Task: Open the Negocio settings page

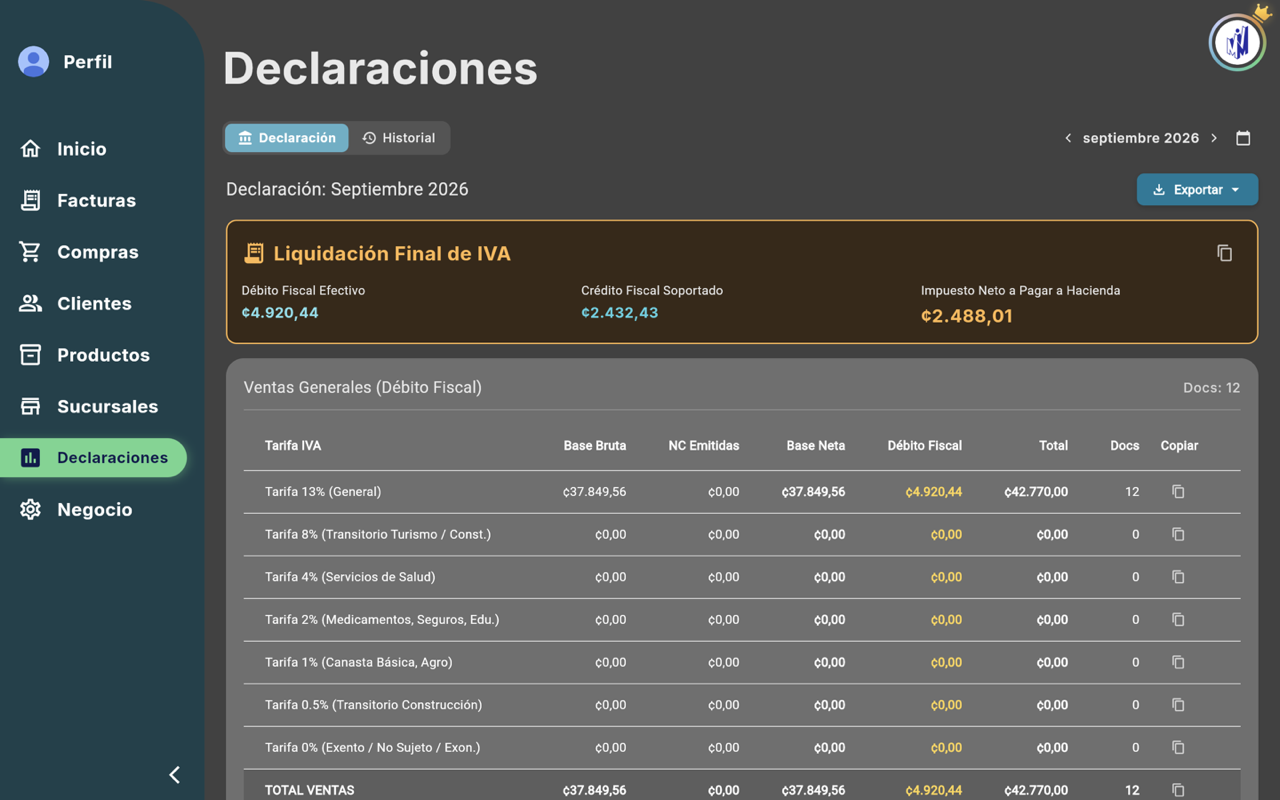Action: [x=96, y=509]
